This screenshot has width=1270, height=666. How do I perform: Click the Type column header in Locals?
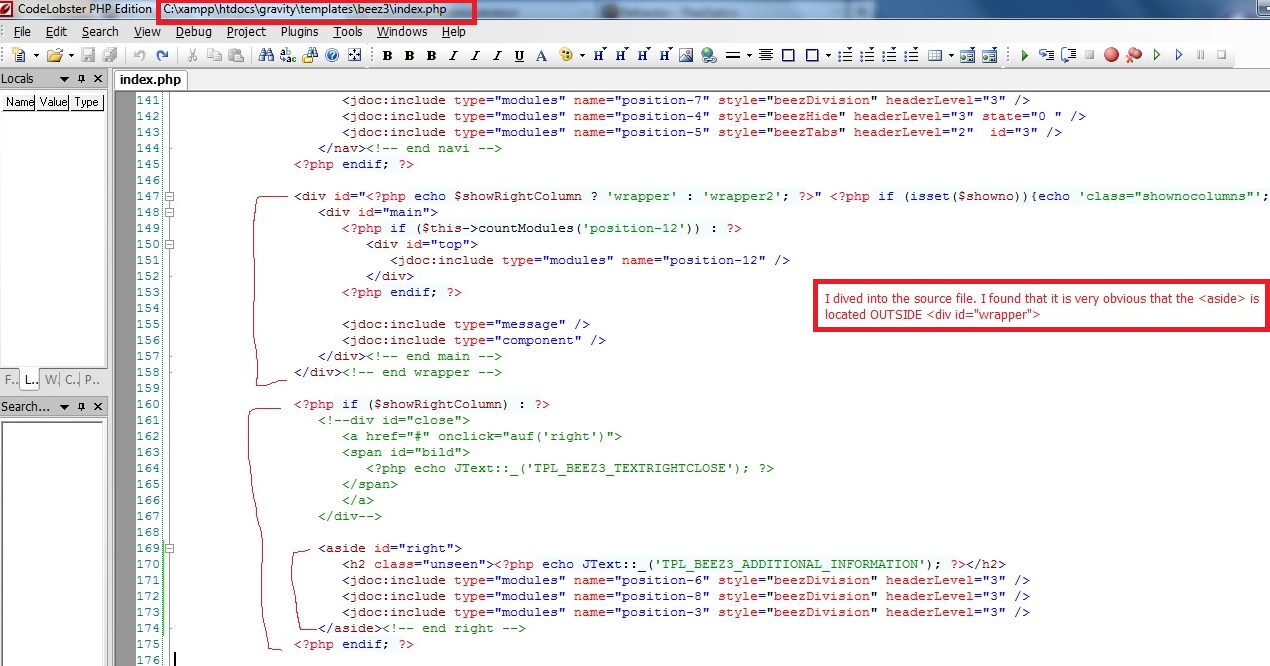[x=86, y=102]
